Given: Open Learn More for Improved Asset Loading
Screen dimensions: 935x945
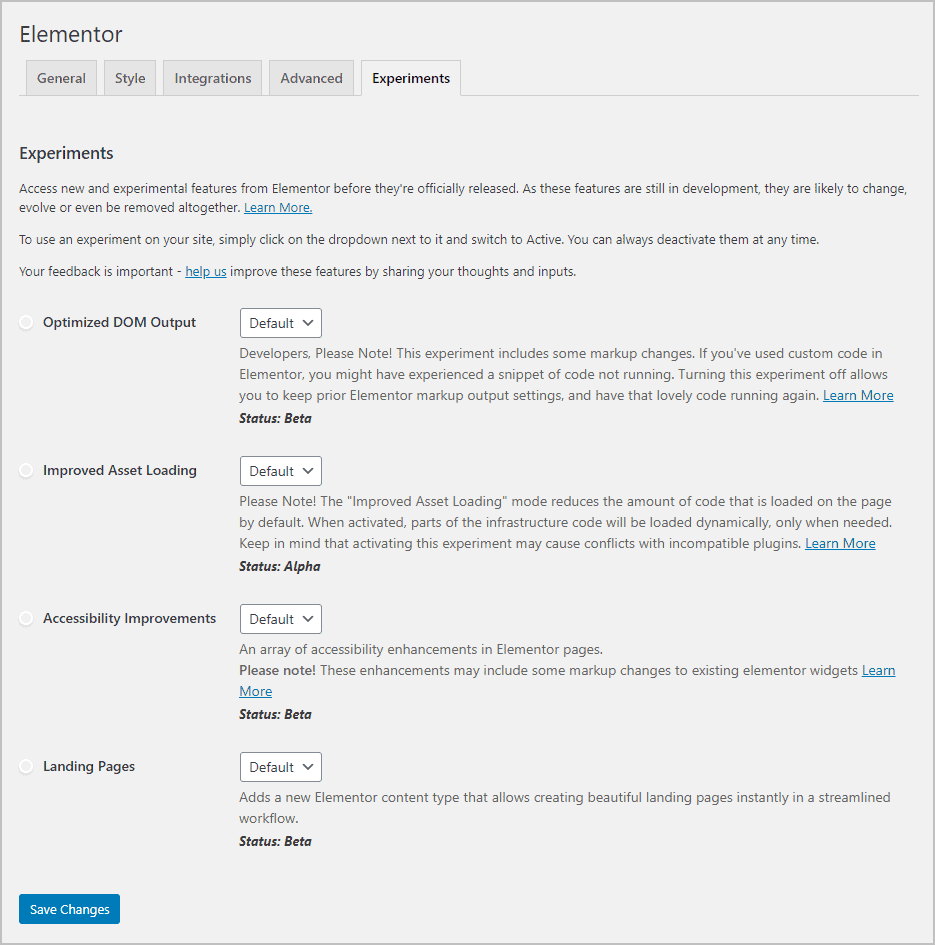Looking at the screenshot, I should tap(840, 543).
